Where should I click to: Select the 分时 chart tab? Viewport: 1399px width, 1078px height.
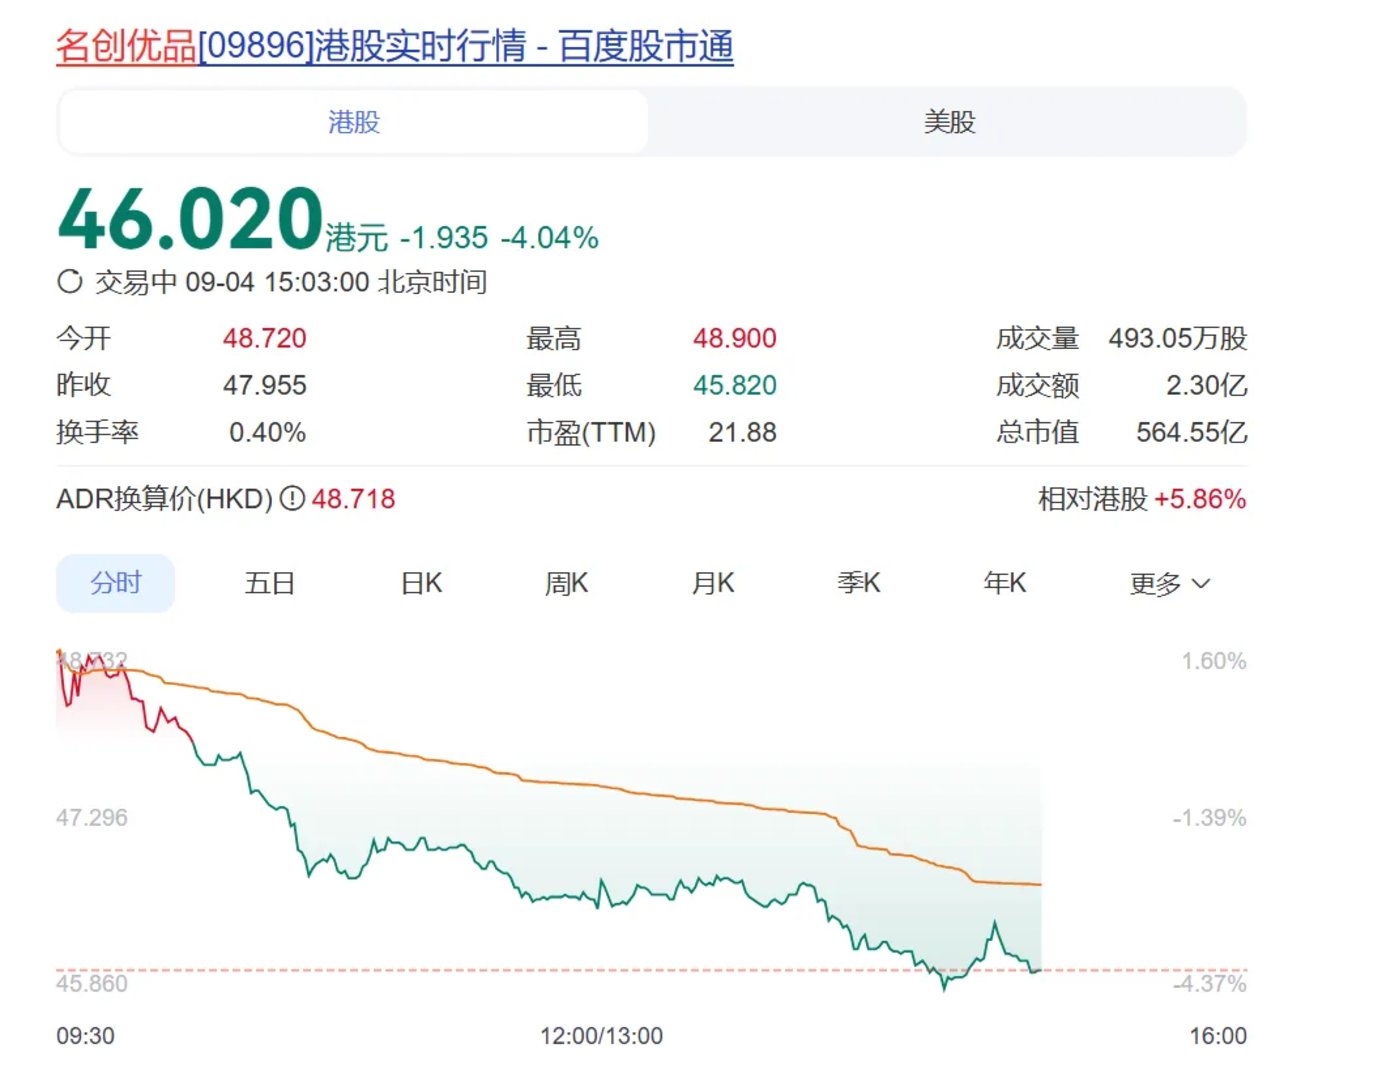point(116,583)
